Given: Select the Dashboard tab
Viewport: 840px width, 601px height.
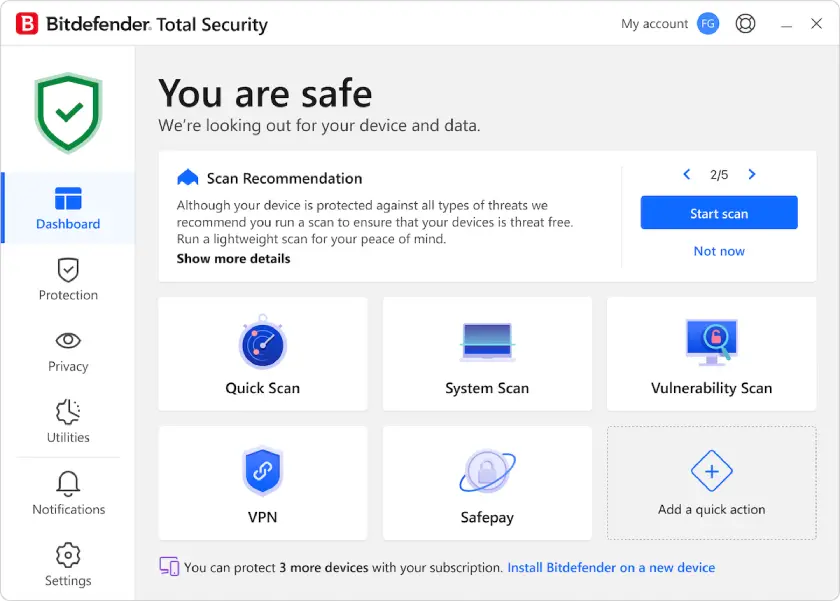Looking at the screenshot, I should tap(67, 207).
